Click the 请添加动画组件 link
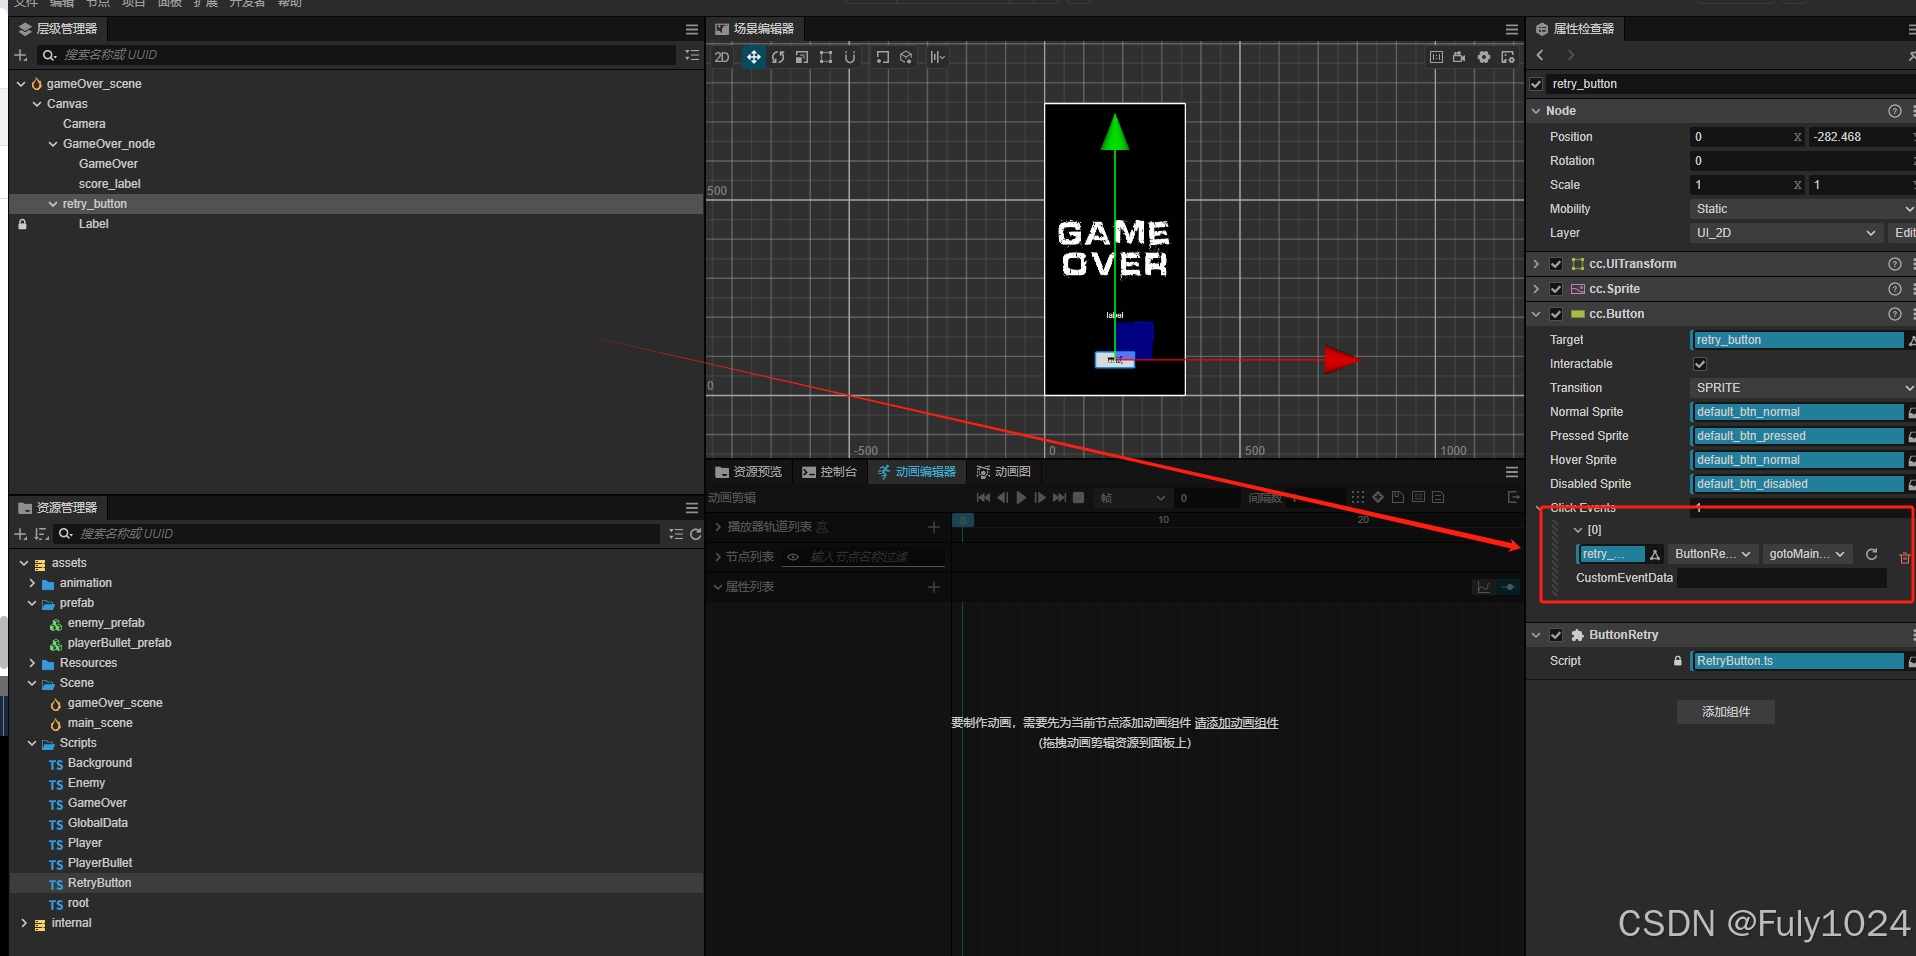 pyautogui.click(x=1236, y=723)
